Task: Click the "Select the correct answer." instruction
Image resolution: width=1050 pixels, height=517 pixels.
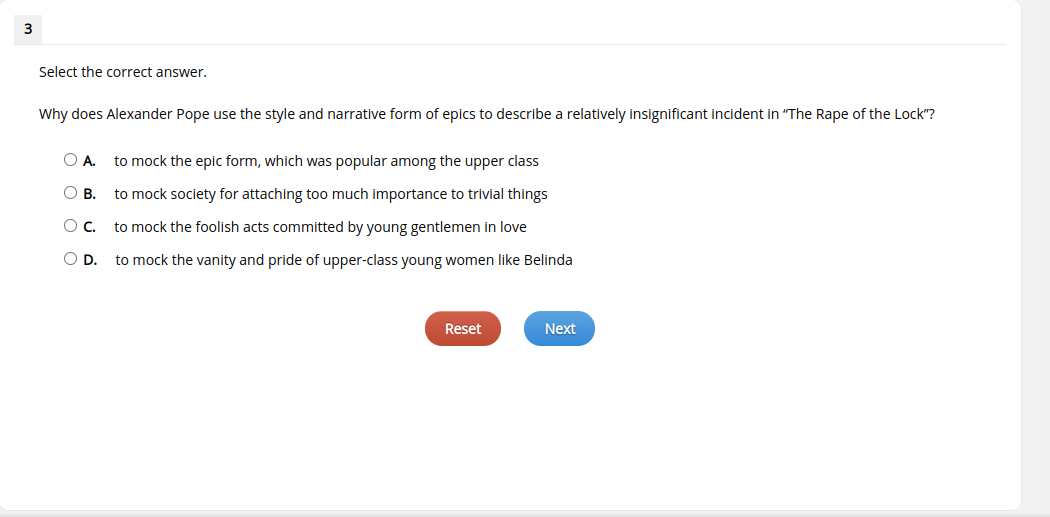Action: click(123, 72)
